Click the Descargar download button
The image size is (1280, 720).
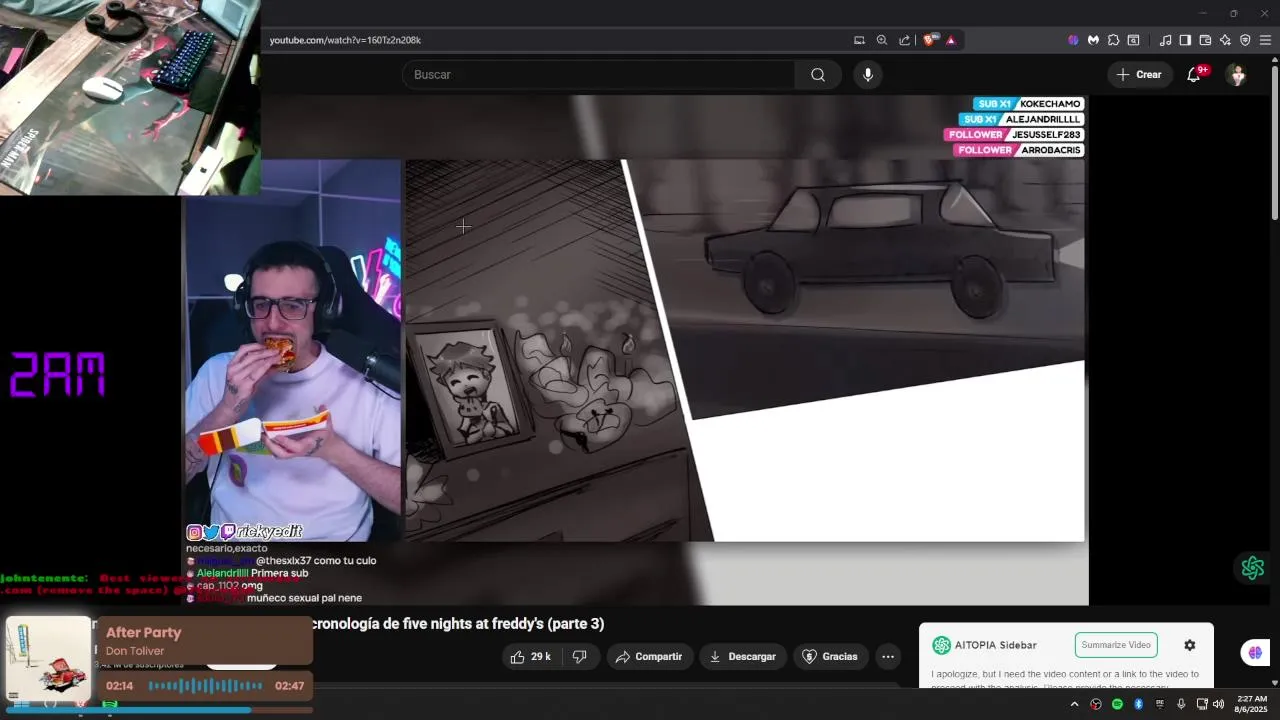742,657
